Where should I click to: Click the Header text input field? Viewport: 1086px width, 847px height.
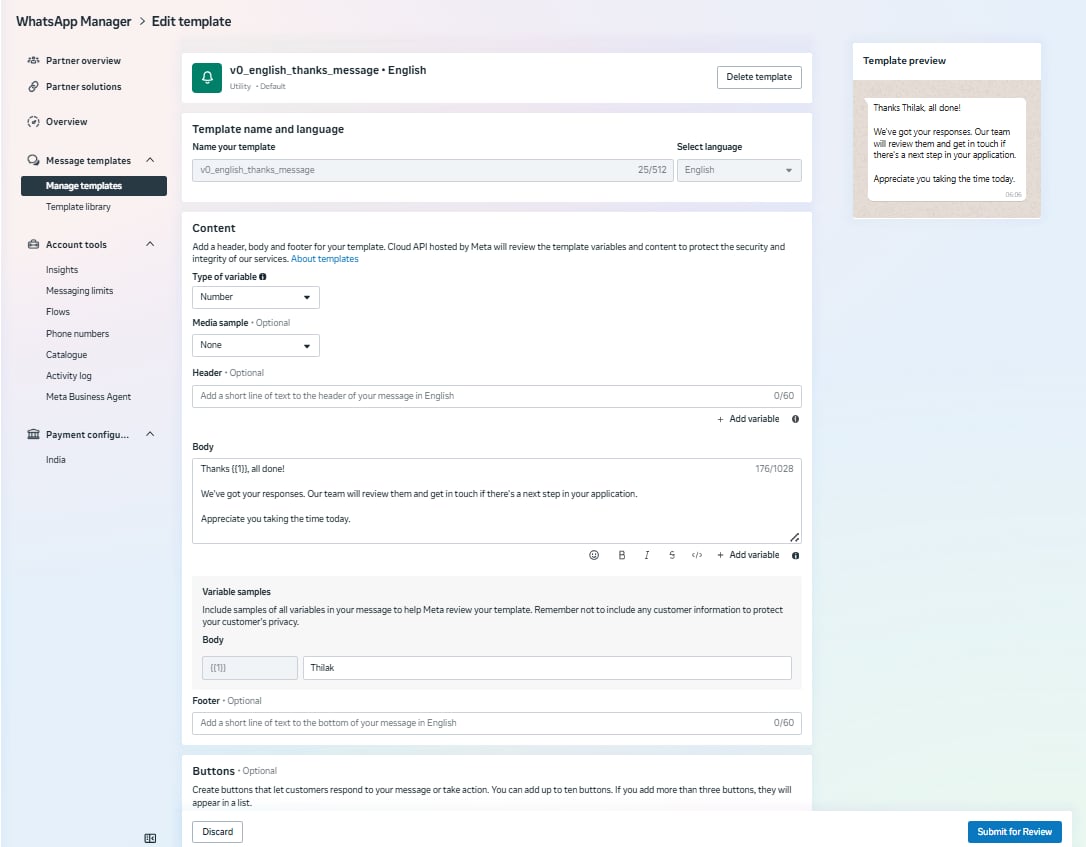point(497,396)
